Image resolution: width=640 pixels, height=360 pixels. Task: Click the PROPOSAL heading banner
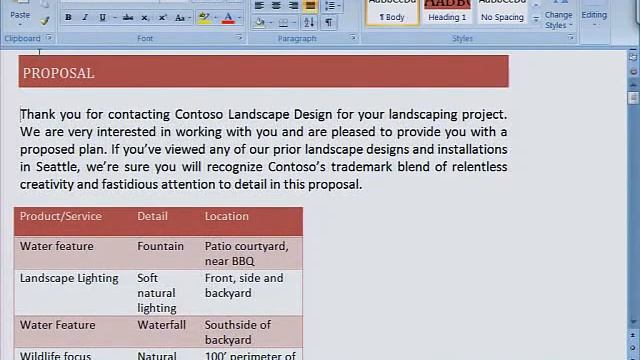[264, 71]
